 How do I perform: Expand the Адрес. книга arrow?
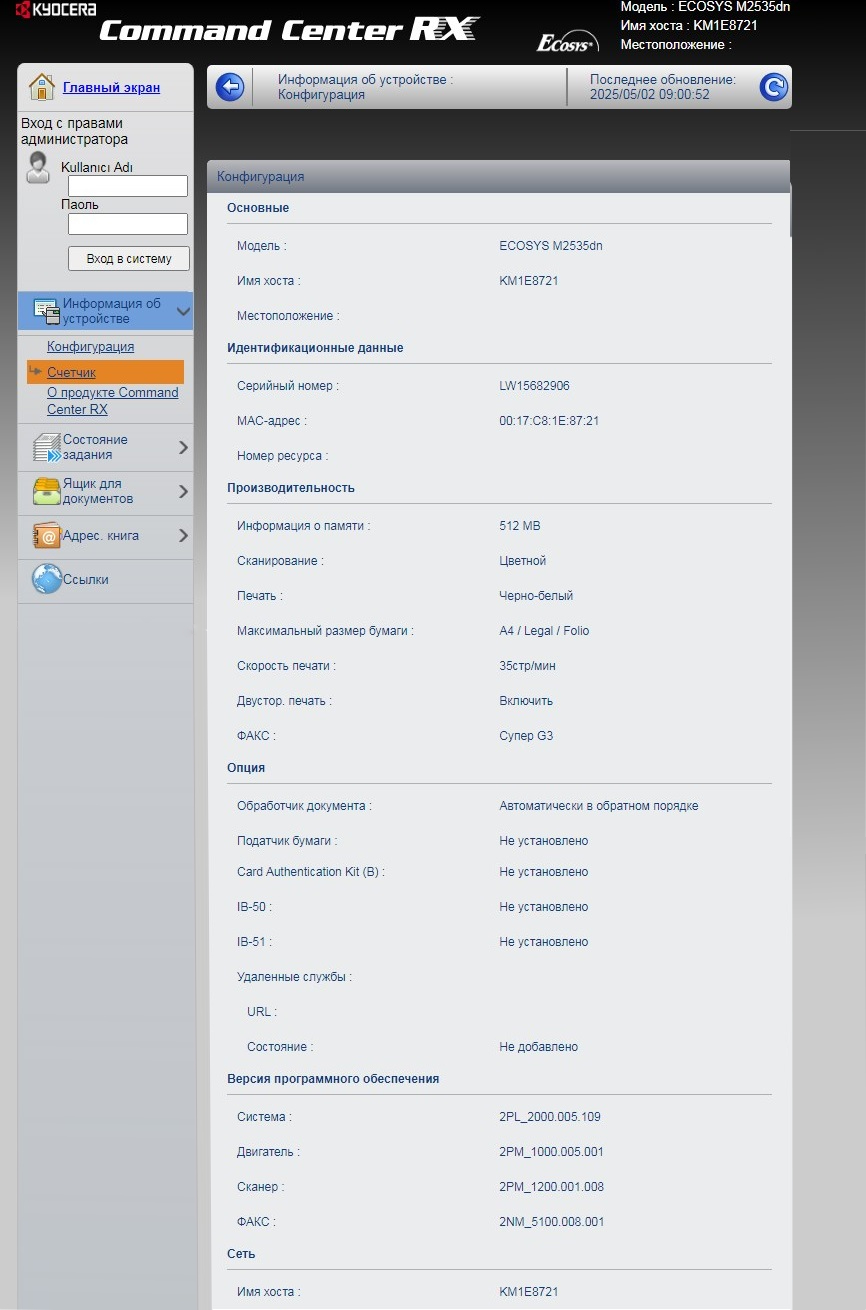183,535
